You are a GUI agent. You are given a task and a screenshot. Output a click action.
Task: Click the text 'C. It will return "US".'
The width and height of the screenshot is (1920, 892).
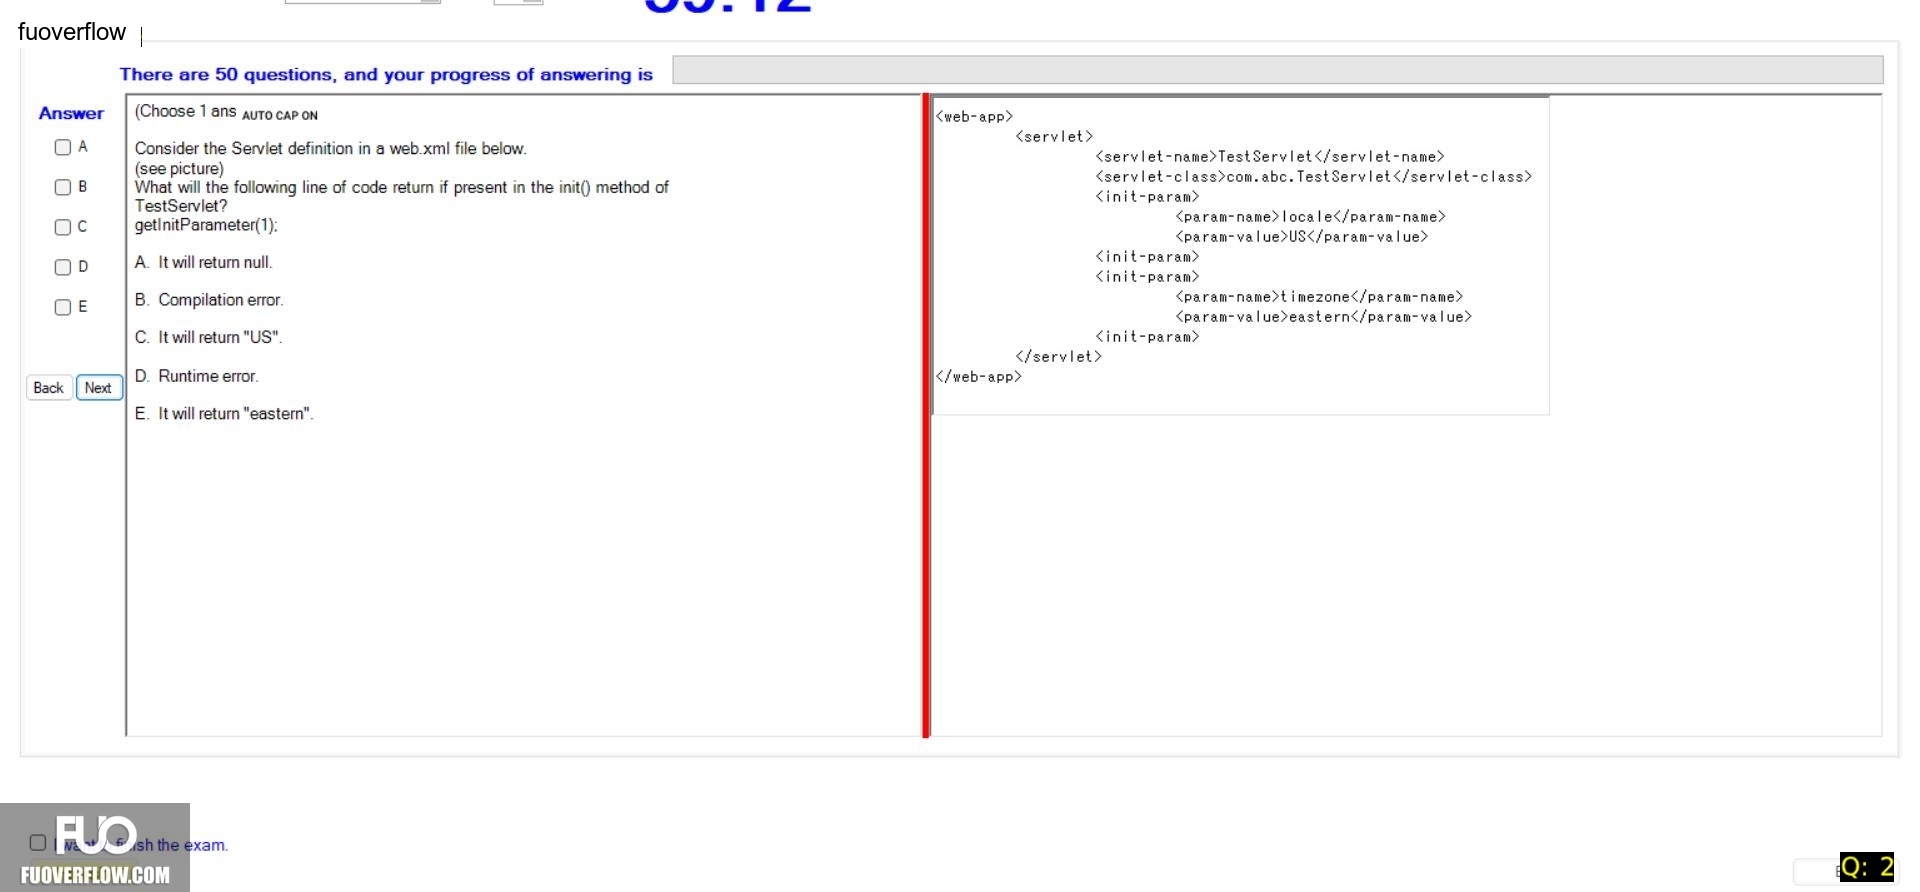click(209, 338)
